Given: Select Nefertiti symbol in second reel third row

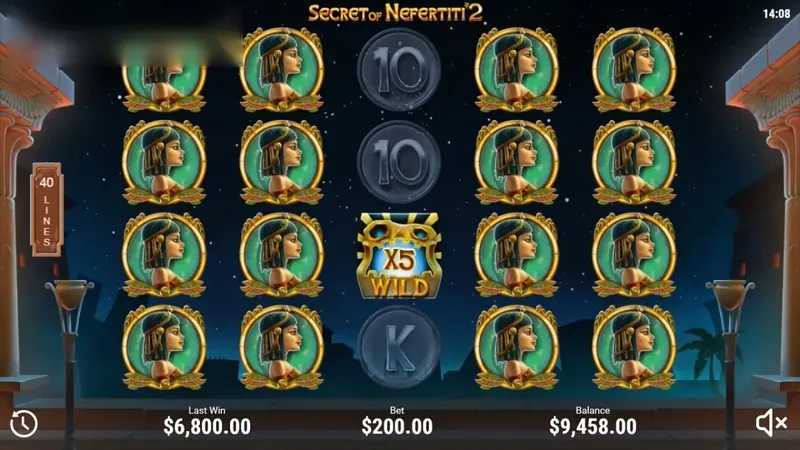Looking at the screenshot, I should coord(282,255).
